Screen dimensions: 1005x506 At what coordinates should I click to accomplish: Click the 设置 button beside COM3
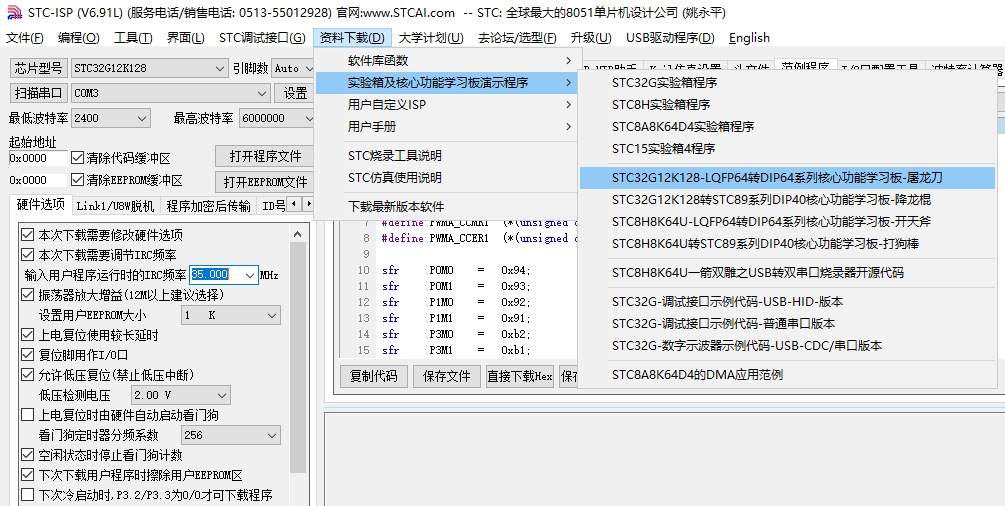pyautogui.click(x=295, y=94)
